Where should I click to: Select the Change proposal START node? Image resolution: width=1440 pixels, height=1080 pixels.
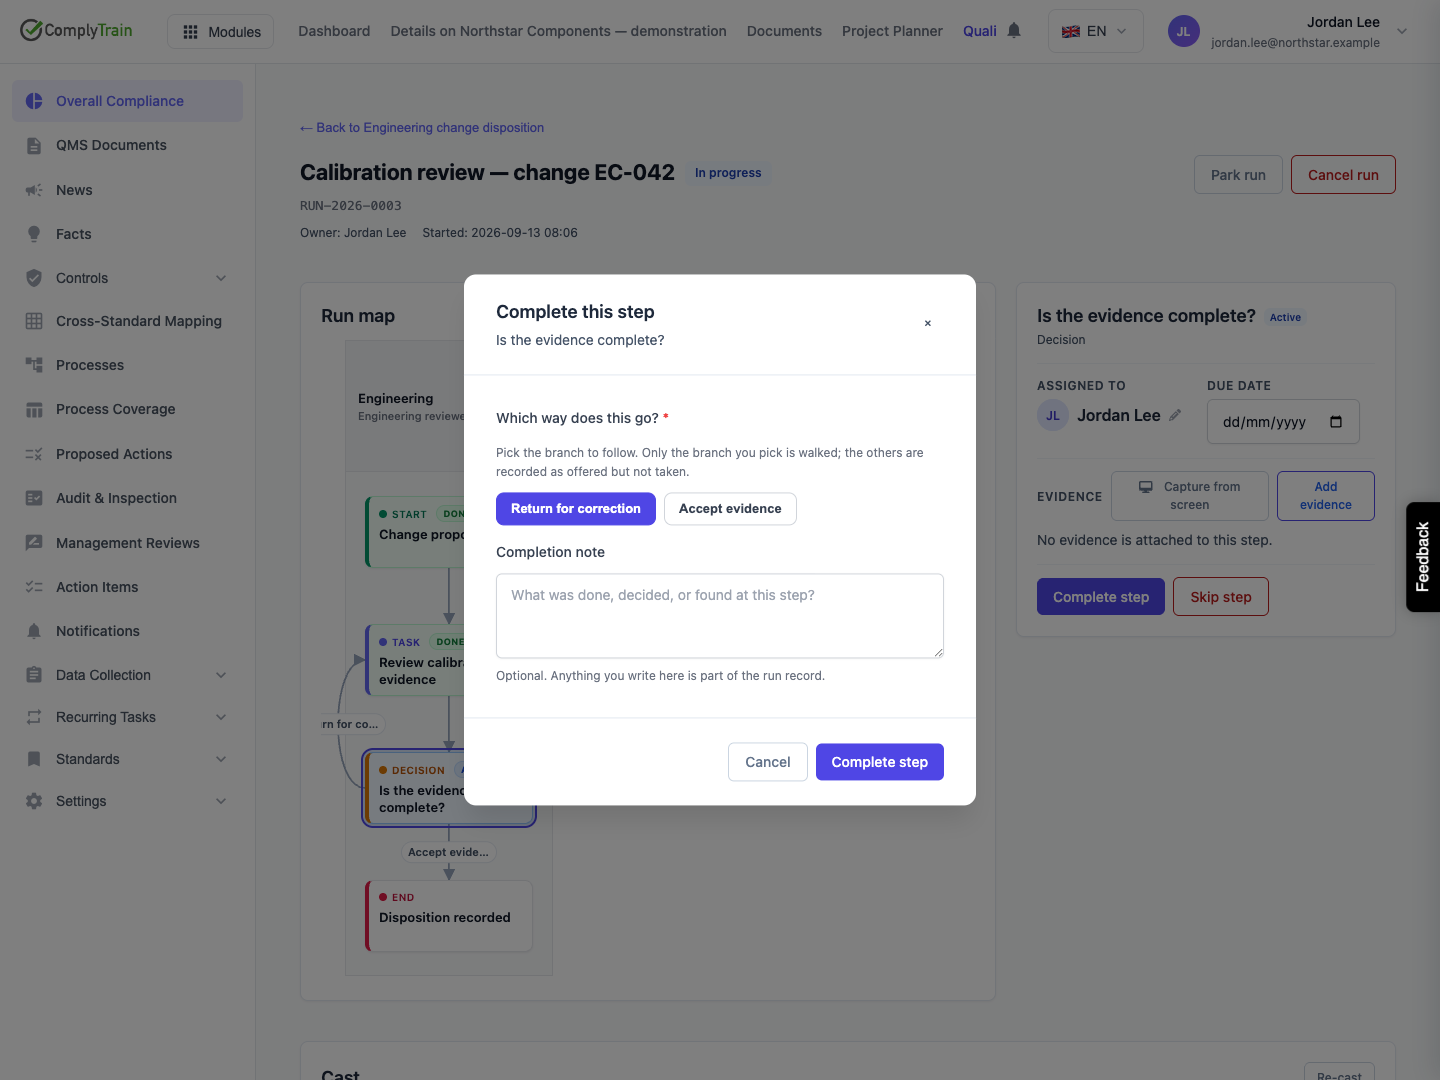(415, 532)
